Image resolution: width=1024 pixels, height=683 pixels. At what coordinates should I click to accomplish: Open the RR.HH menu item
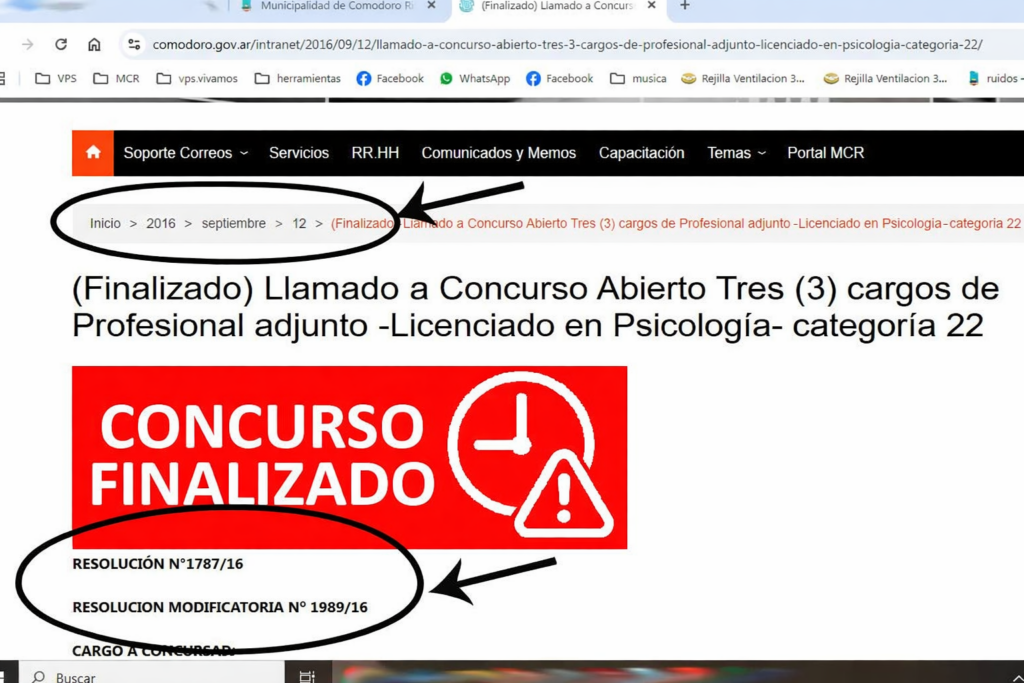click(x=375, y=153)
